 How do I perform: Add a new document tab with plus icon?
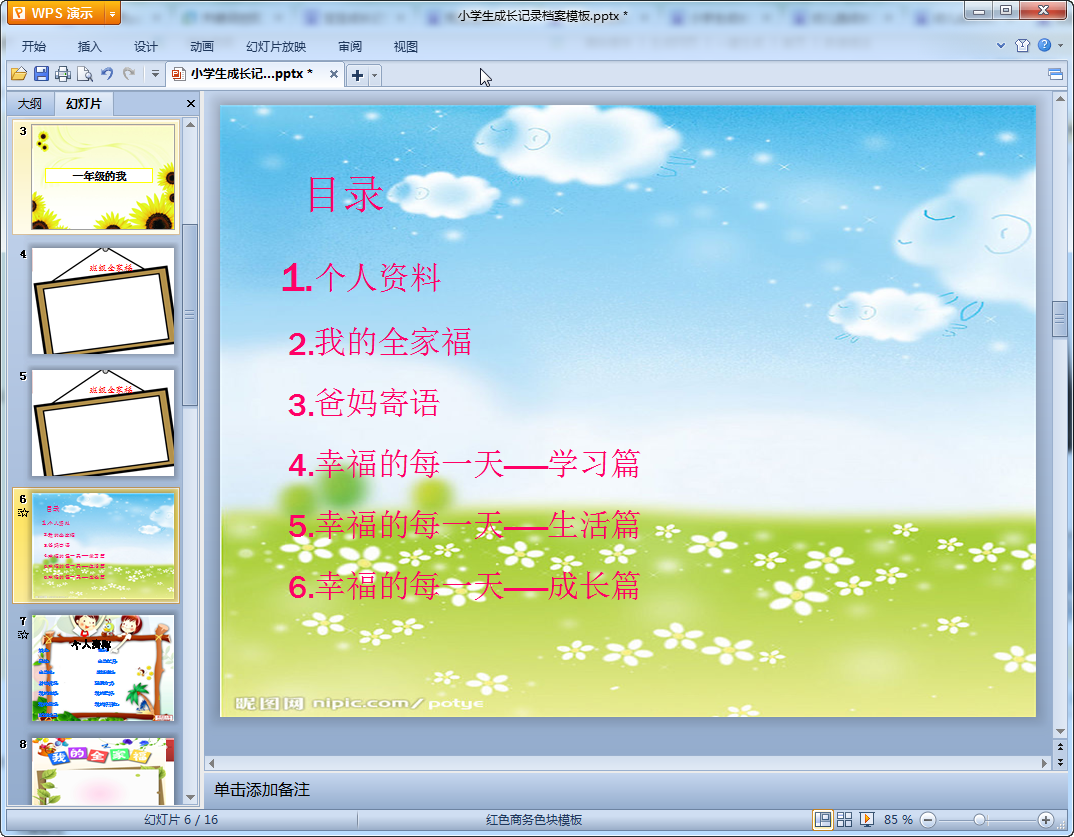(x=357, y=75)
